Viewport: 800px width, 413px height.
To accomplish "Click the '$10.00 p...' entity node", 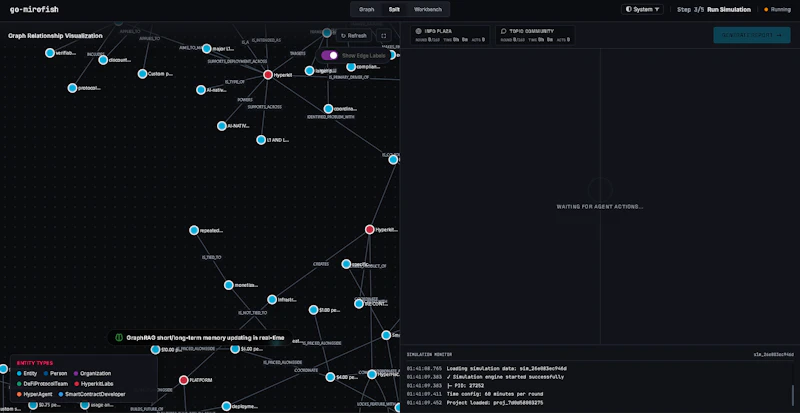I will tap(155, 350).
